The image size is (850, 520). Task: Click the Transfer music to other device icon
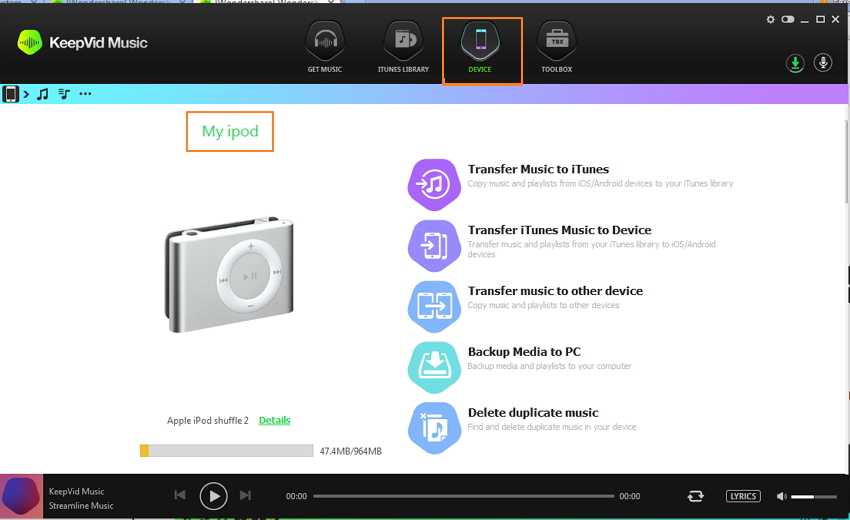coord(434,306)
